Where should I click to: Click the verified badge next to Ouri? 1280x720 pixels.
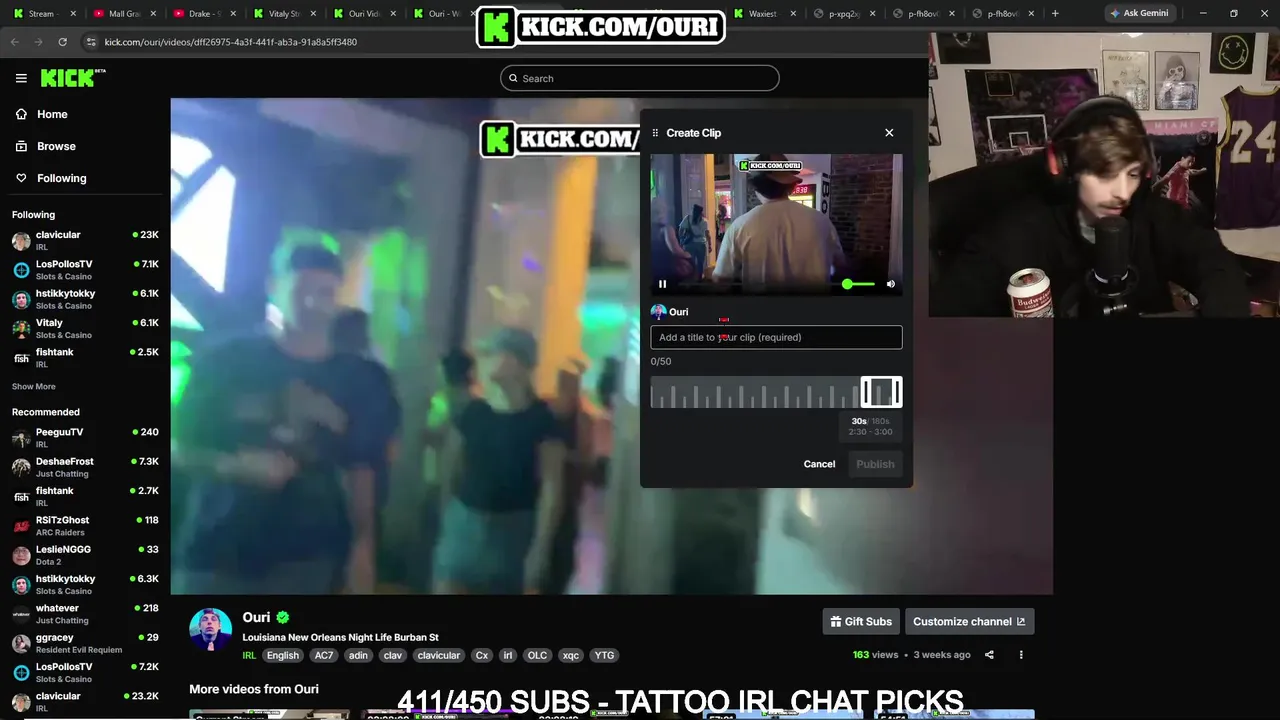coord(283,618)
